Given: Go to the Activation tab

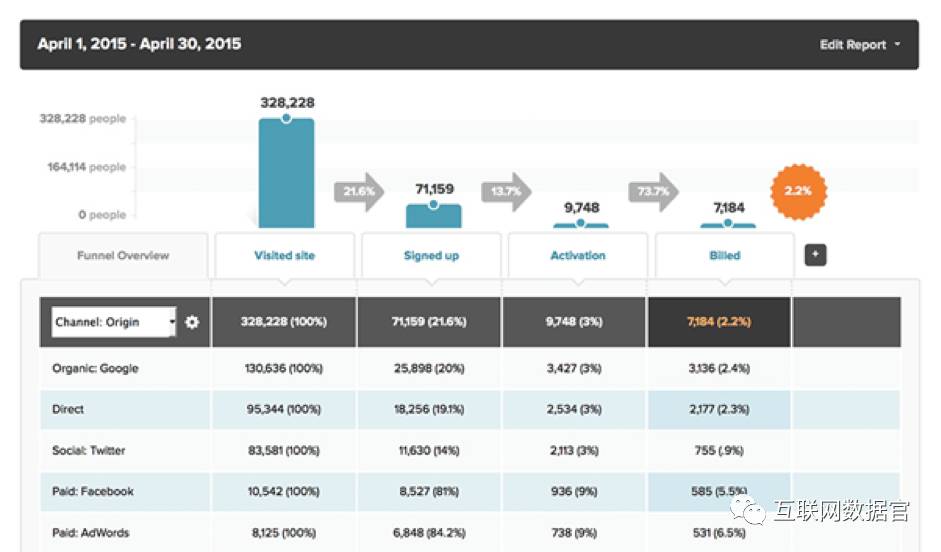Looking at the screenshot, I should [x=578, y=256].
